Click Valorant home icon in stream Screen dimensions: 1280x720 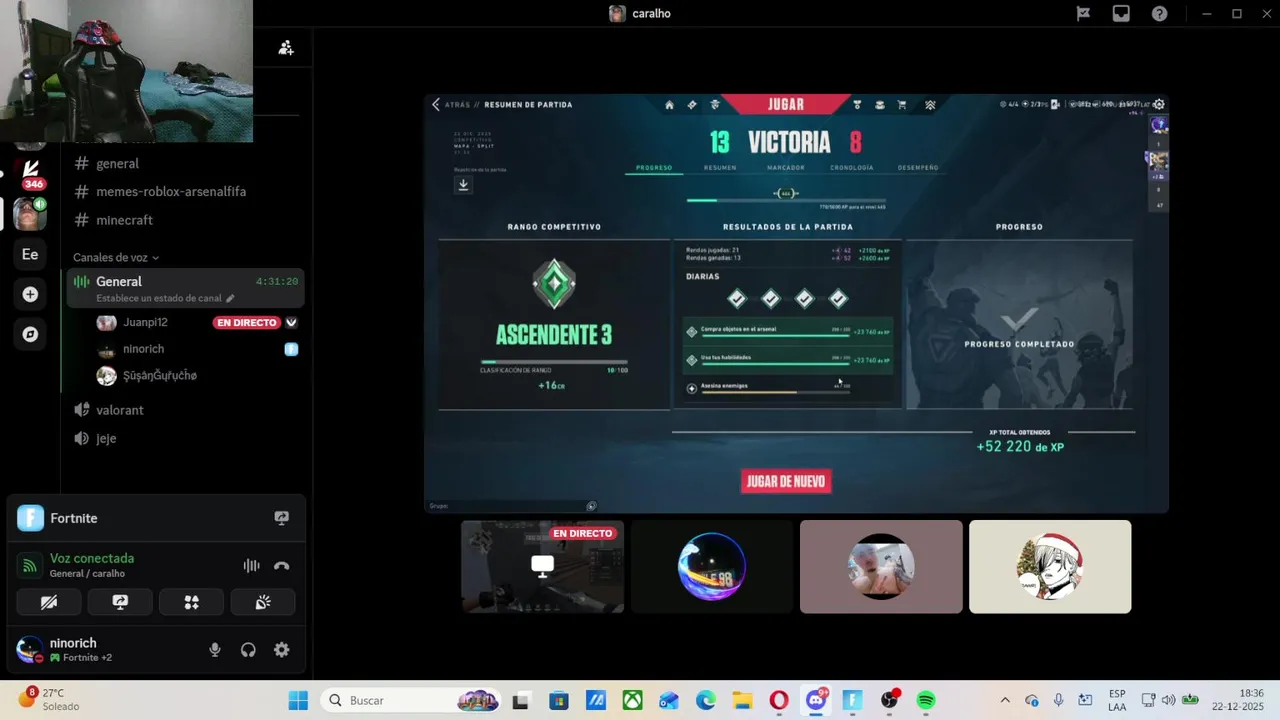(x=669, y=104)
